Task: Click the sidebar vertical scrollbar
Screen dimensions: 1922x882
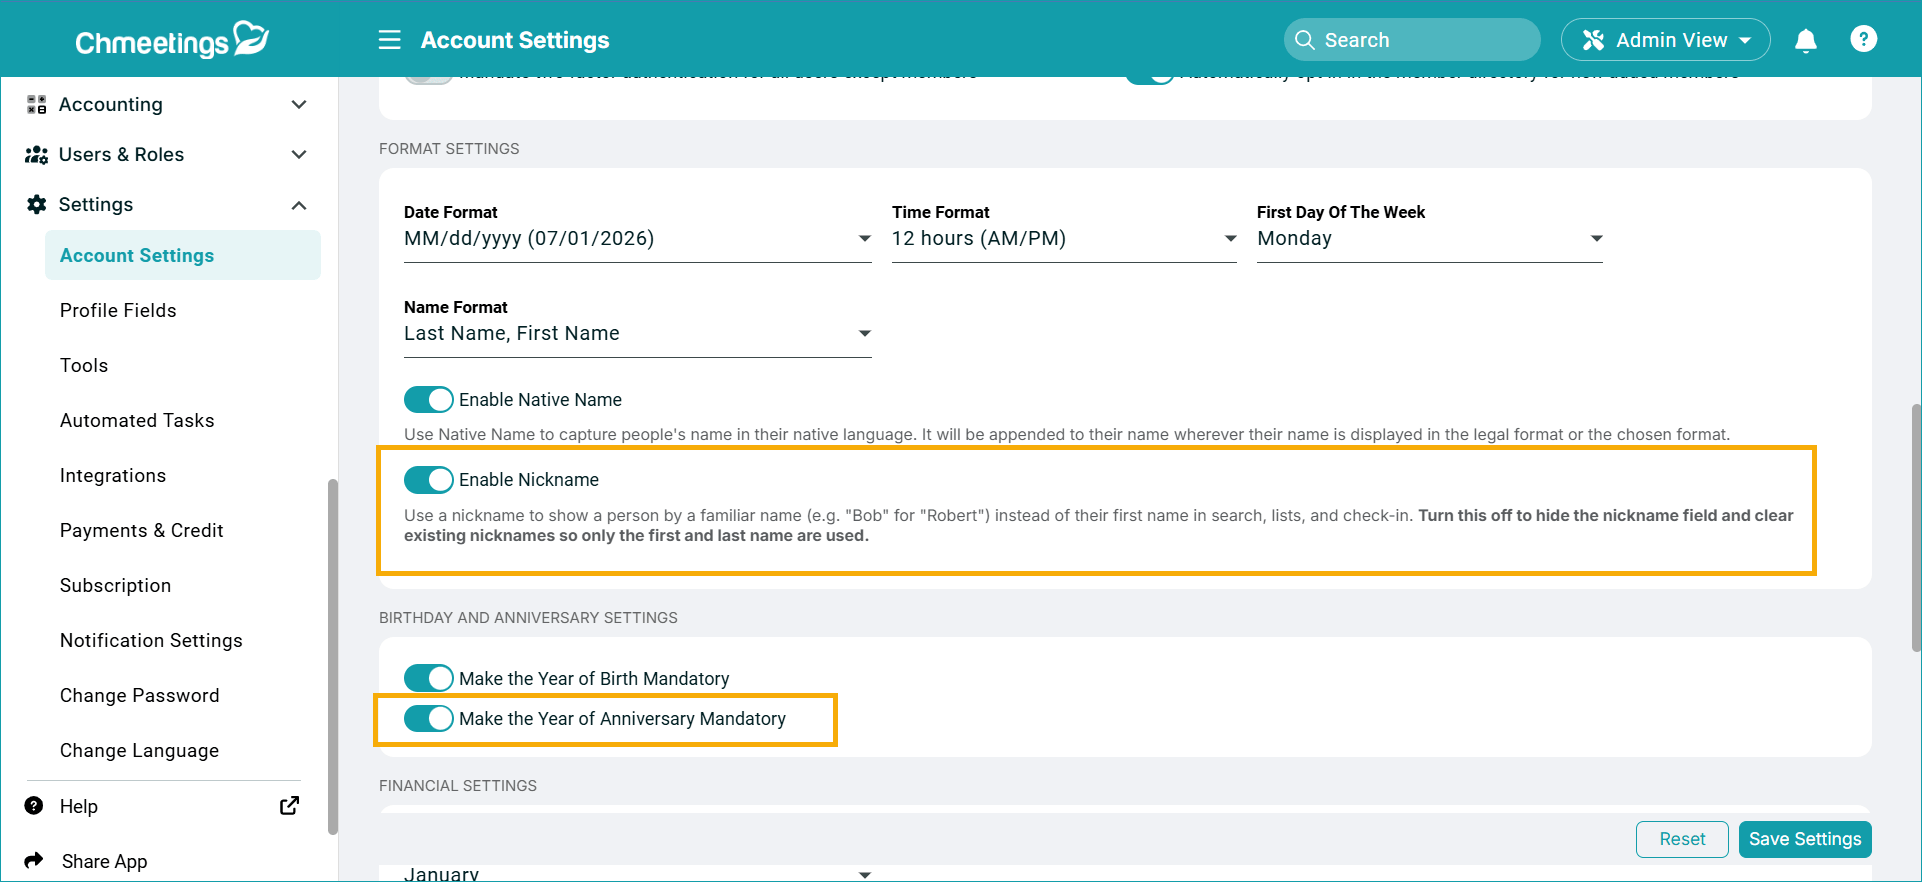Action: pos(333,656)
